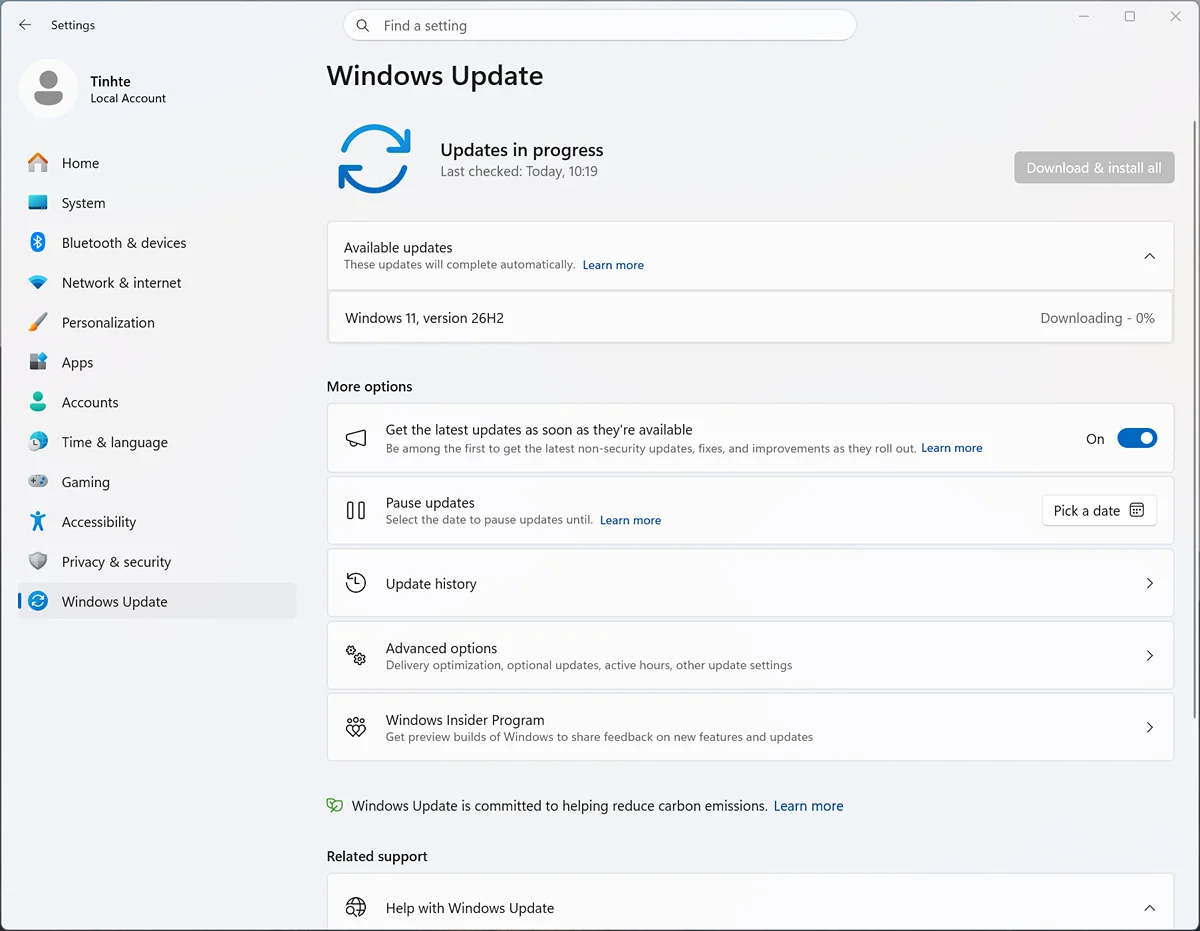Click the Related support heading
This screenshot has width=1200, height=931.
[x=377, y=856]
